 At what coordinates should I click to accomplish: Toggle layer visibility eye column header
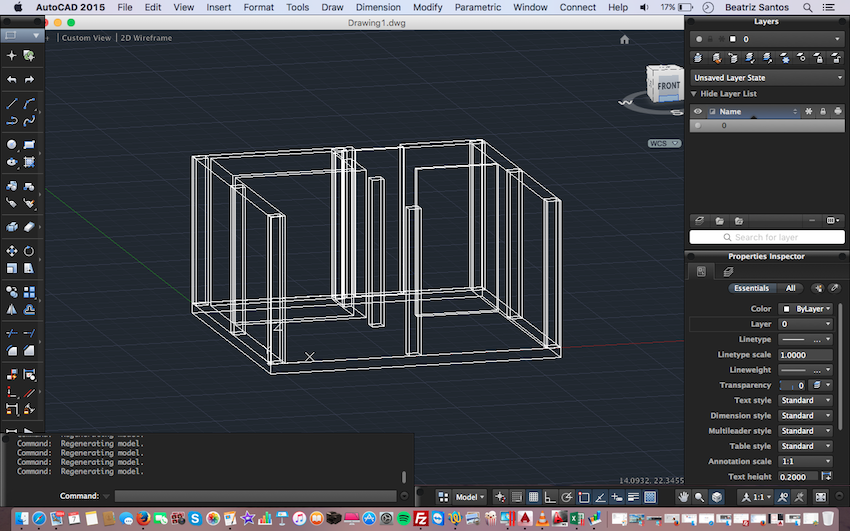(698, 112)
